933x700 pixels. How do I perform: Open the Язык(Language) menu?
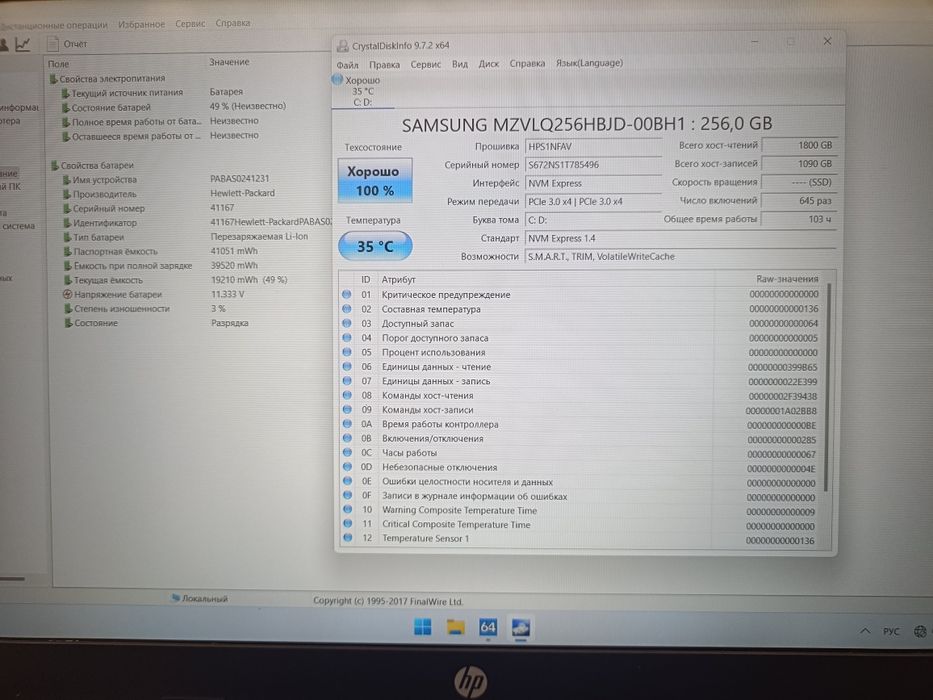pos(589,62)
